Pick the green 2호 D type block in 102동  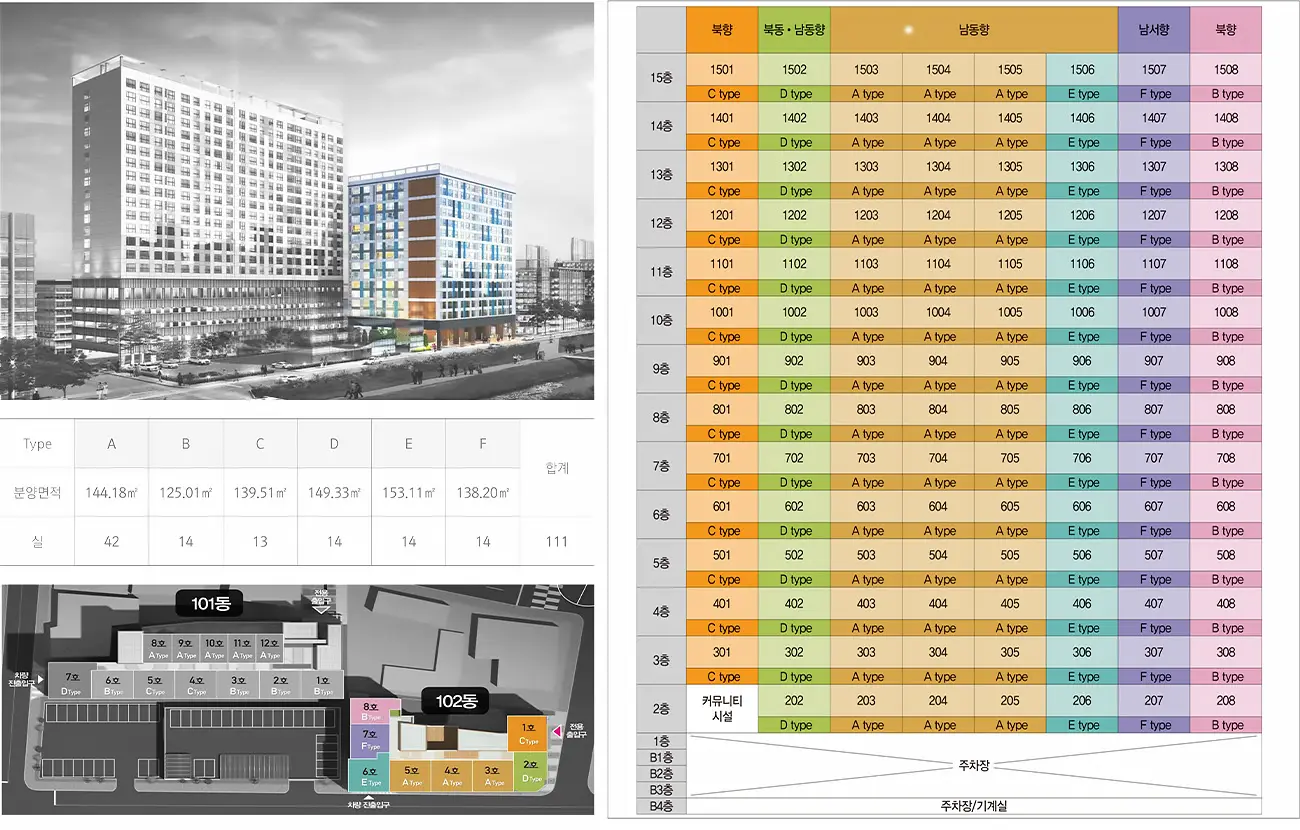[x=530, y=771]
